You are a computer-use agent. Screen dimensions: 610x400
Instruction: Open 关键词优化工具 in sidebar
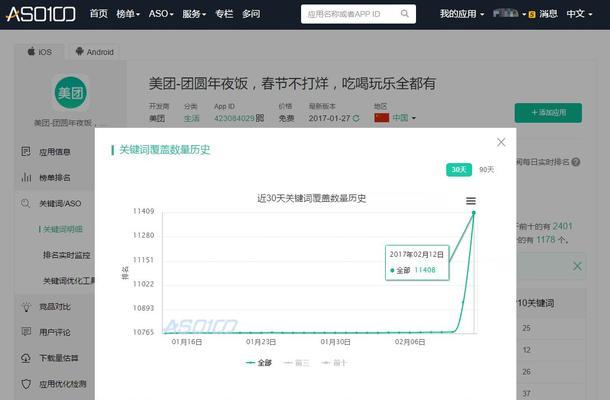pos(68,281)
